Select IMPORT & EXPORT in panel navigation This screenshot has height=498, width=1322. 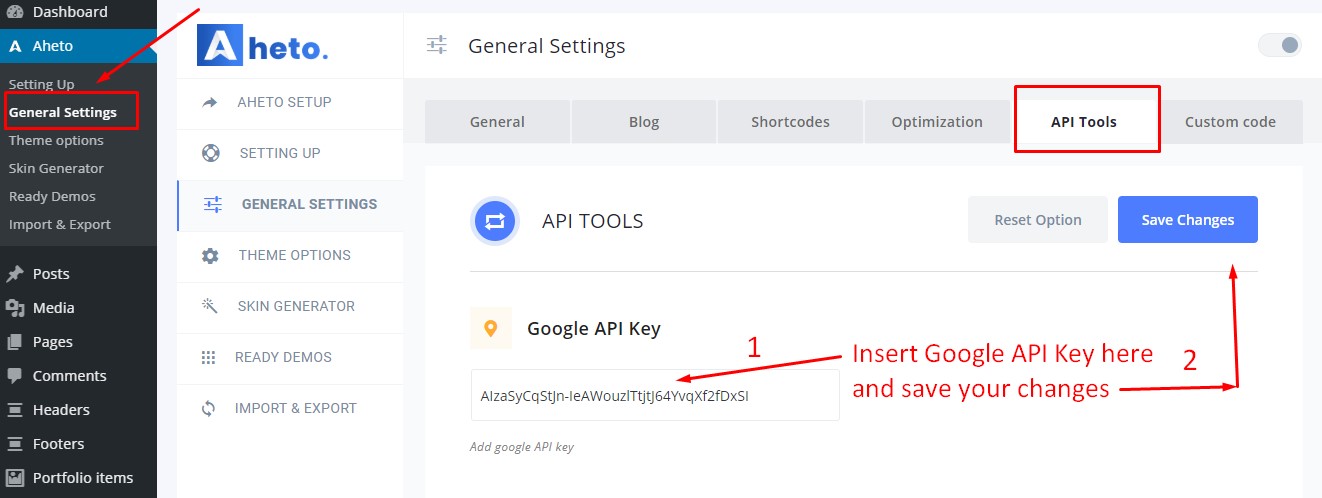[290, 408]
